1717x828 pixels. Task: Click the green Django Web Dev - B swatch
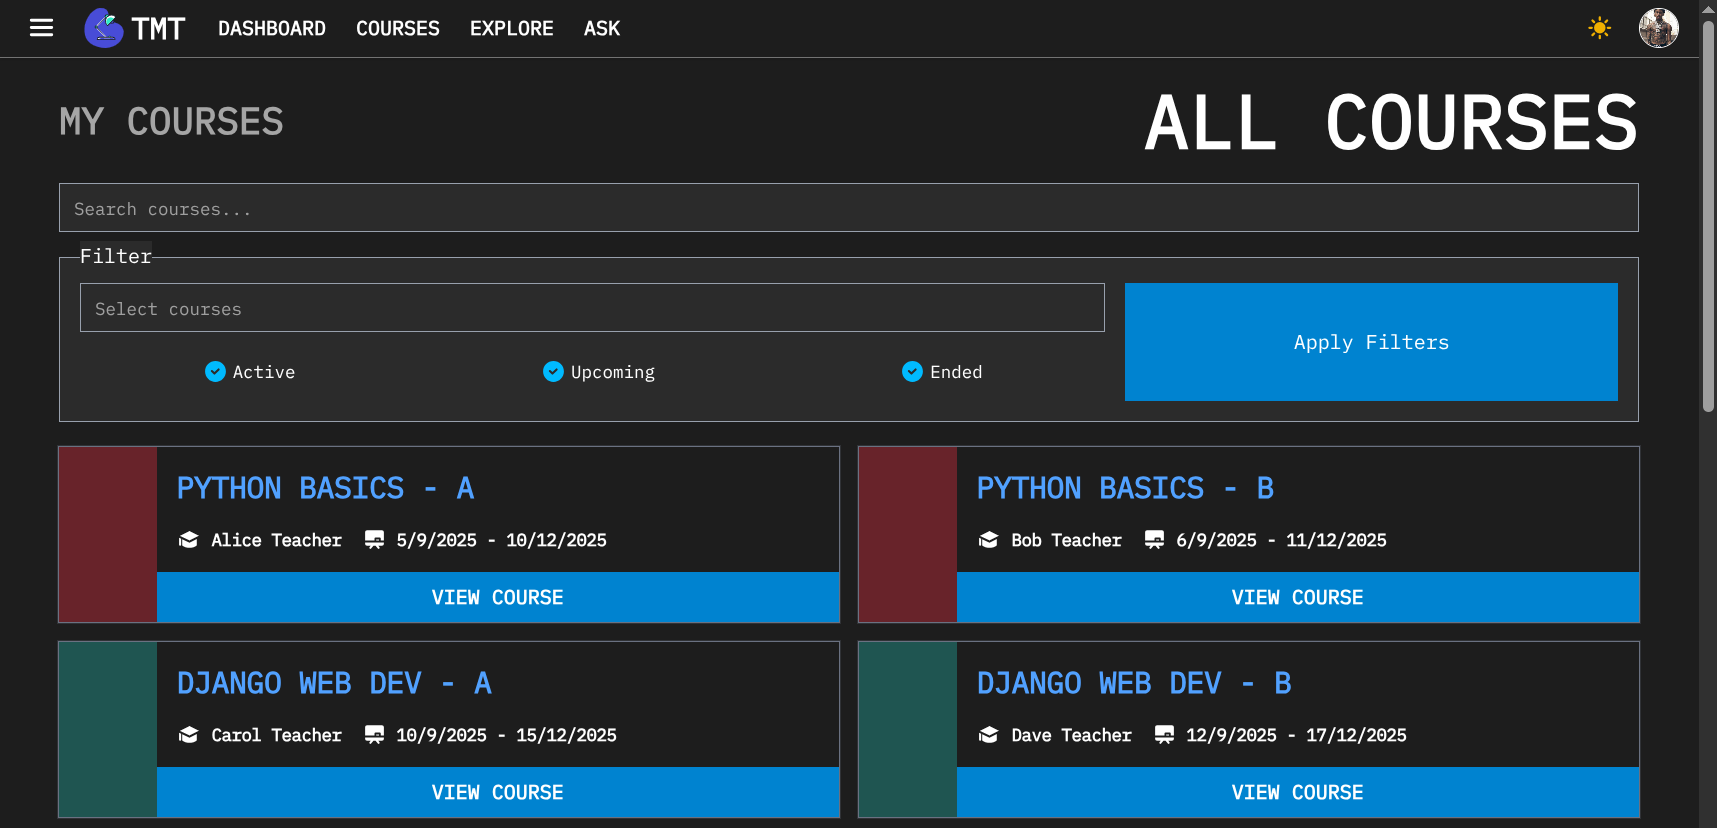tap(907, 730)
